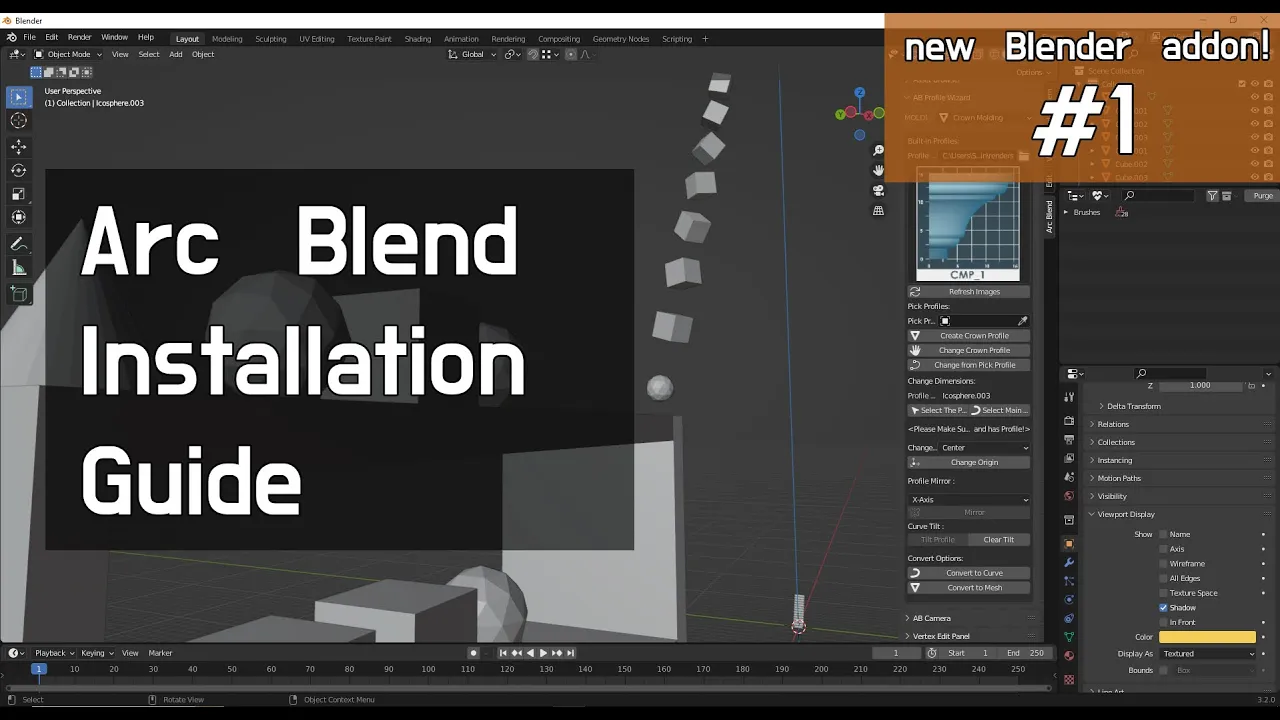Expand the Relations panel
This screenshot has height=720, width=1280.
pyautogui.click(x=1112, y=424)
